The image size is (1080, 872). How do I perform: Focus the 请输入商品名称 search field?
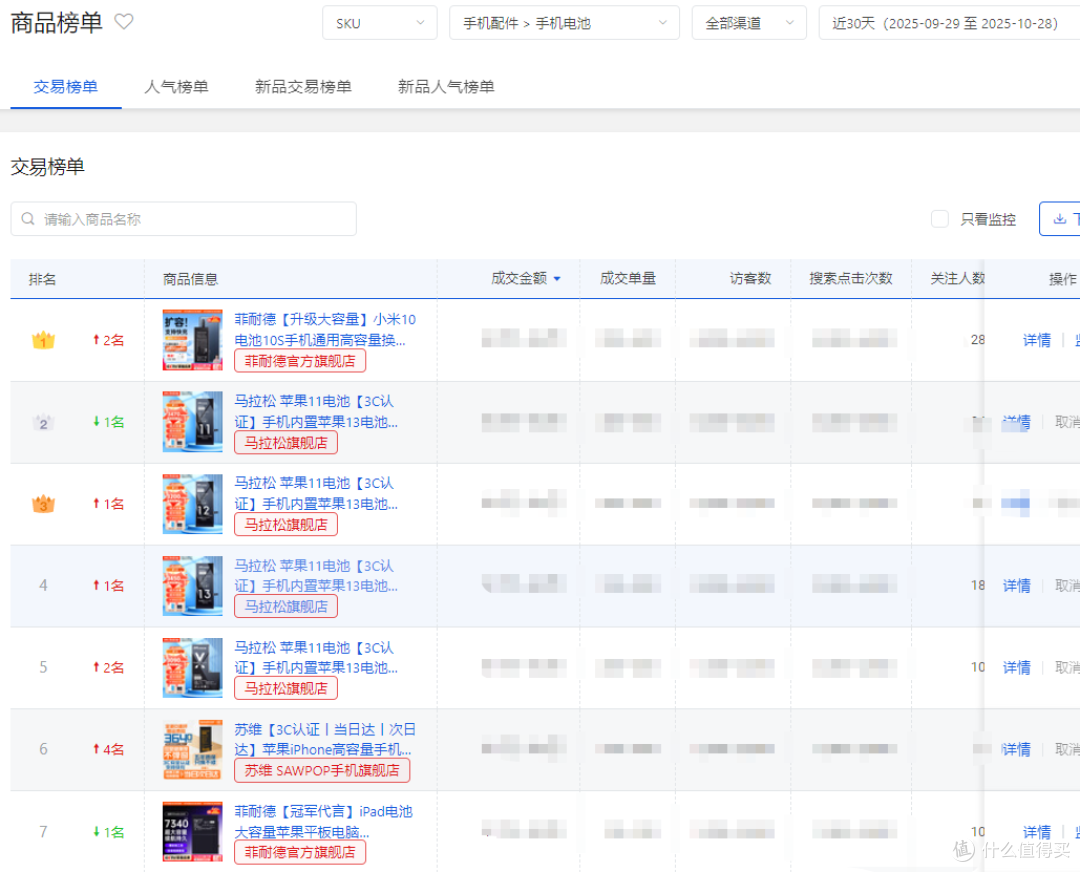[x=183, y=219]
